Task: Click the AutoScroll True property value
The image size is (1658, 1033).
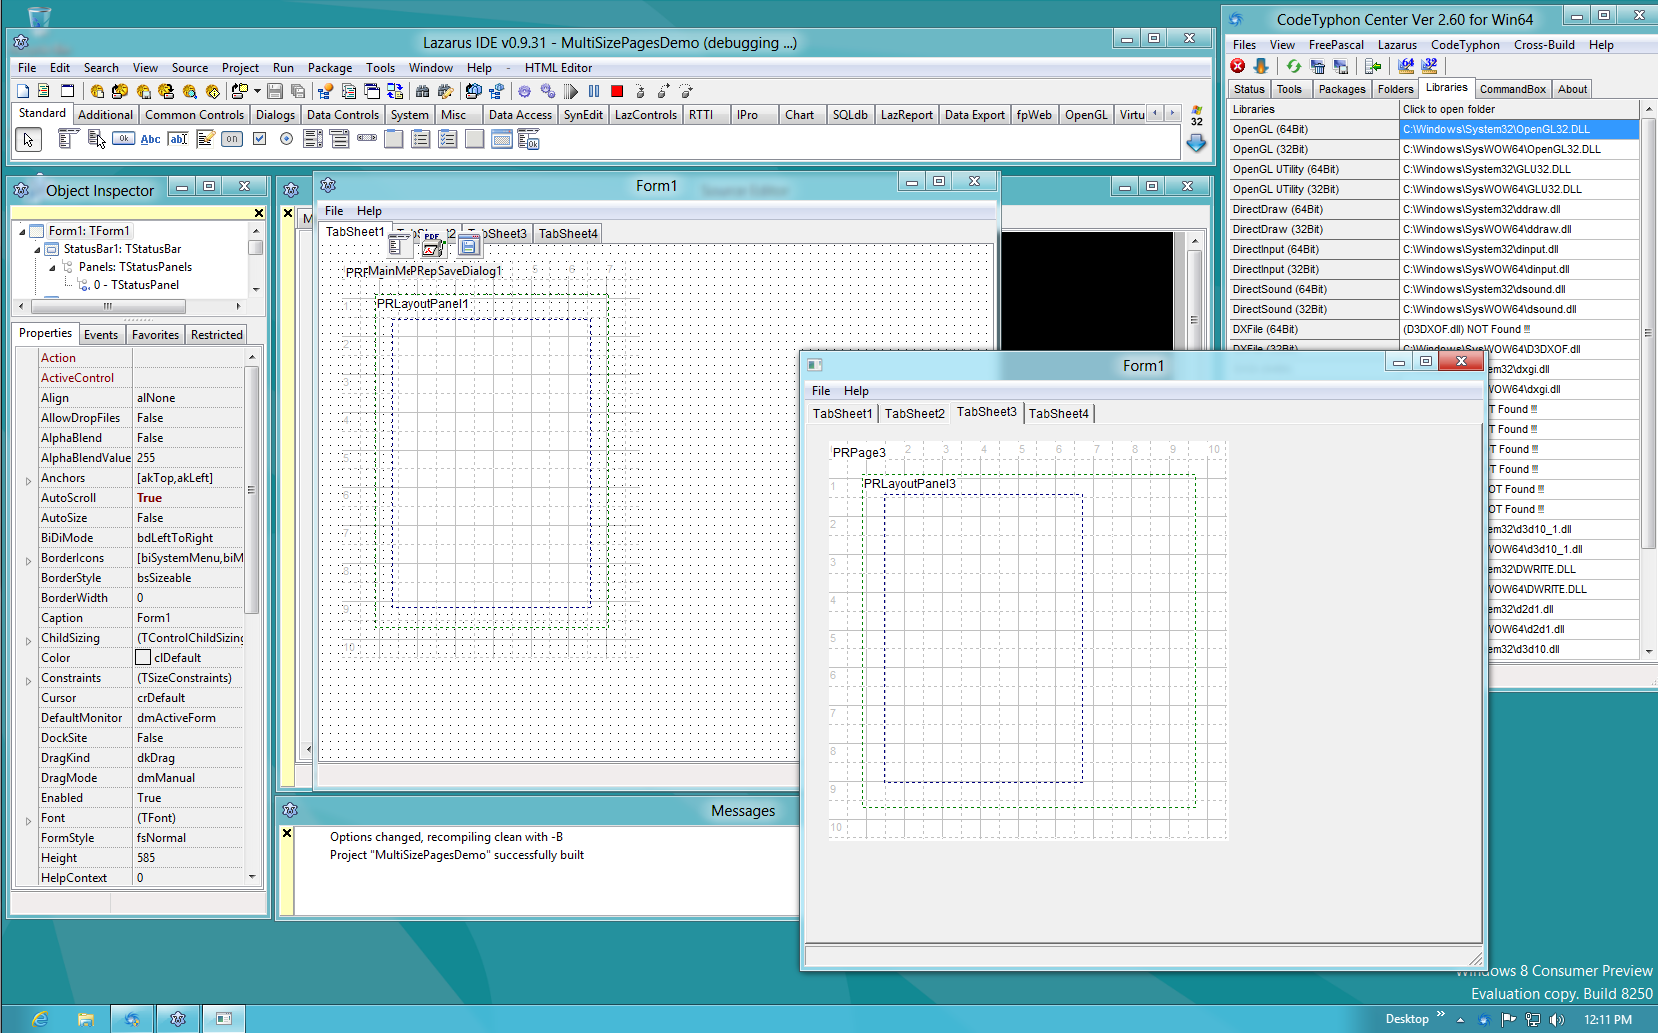Action: [189, 498]
